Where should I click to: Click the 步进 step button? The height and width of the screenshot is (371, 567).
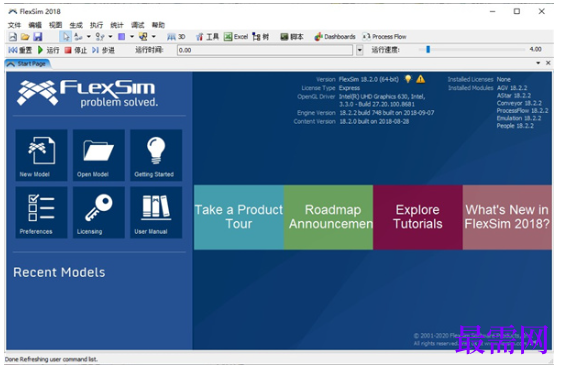(103, 50)
